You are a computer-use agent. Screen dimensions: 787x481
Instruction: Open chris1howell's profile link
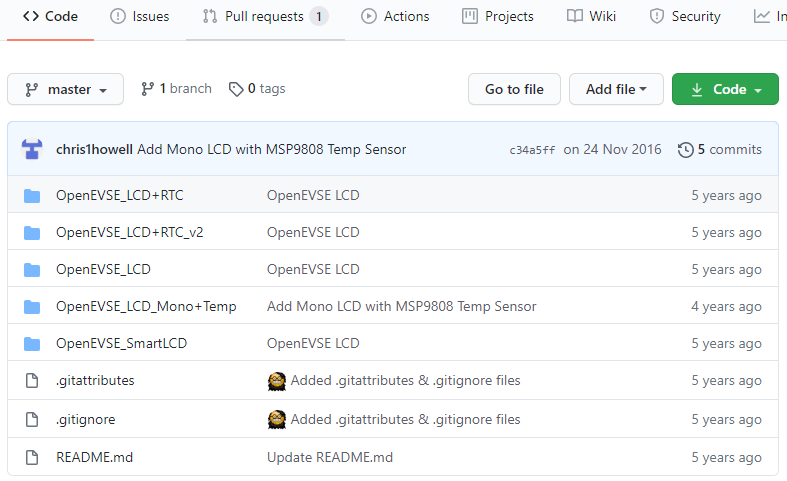point(94,150)
